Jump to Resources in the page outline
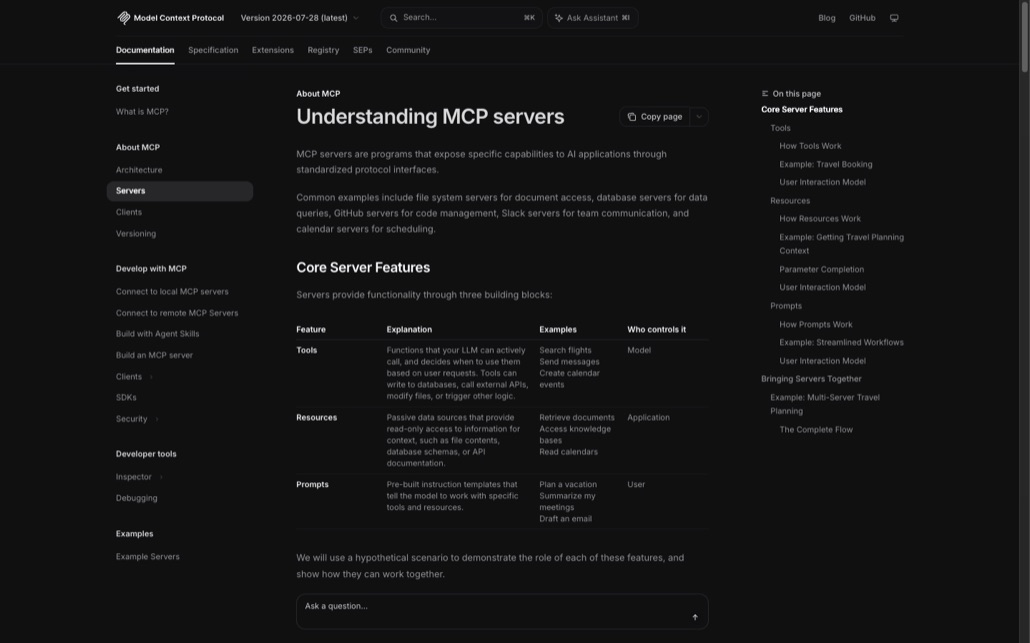Viewport: 1030px width, 643px height. click(x=790, y=200)
